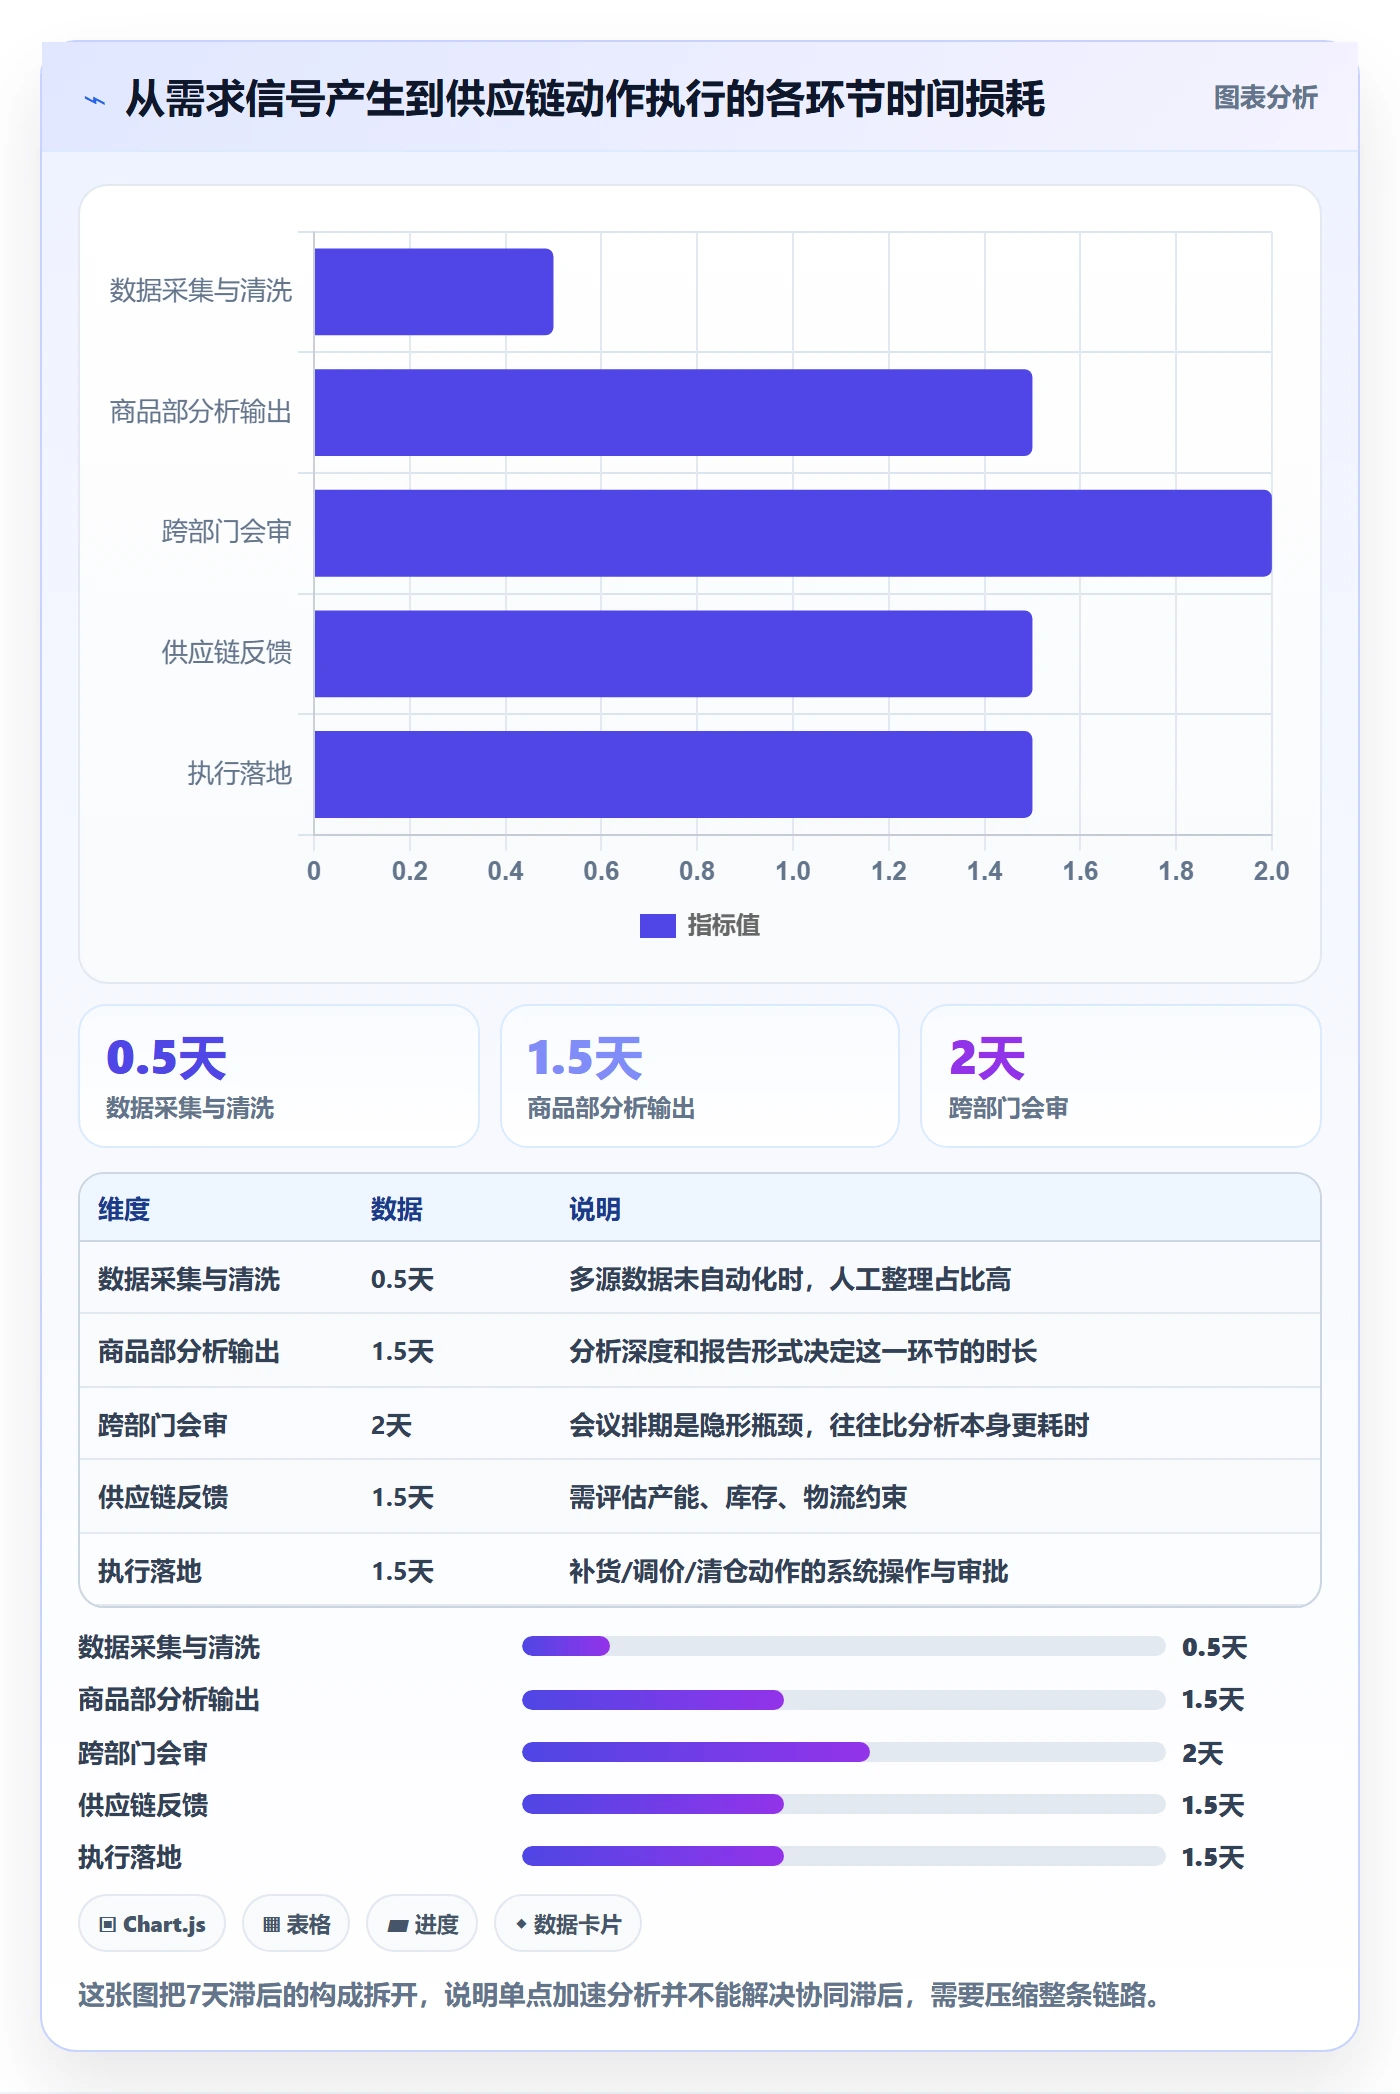Click the lightning icon beside the title
The width and height of the screenshot is (1400, 2094).
click(x=95, y=100)
